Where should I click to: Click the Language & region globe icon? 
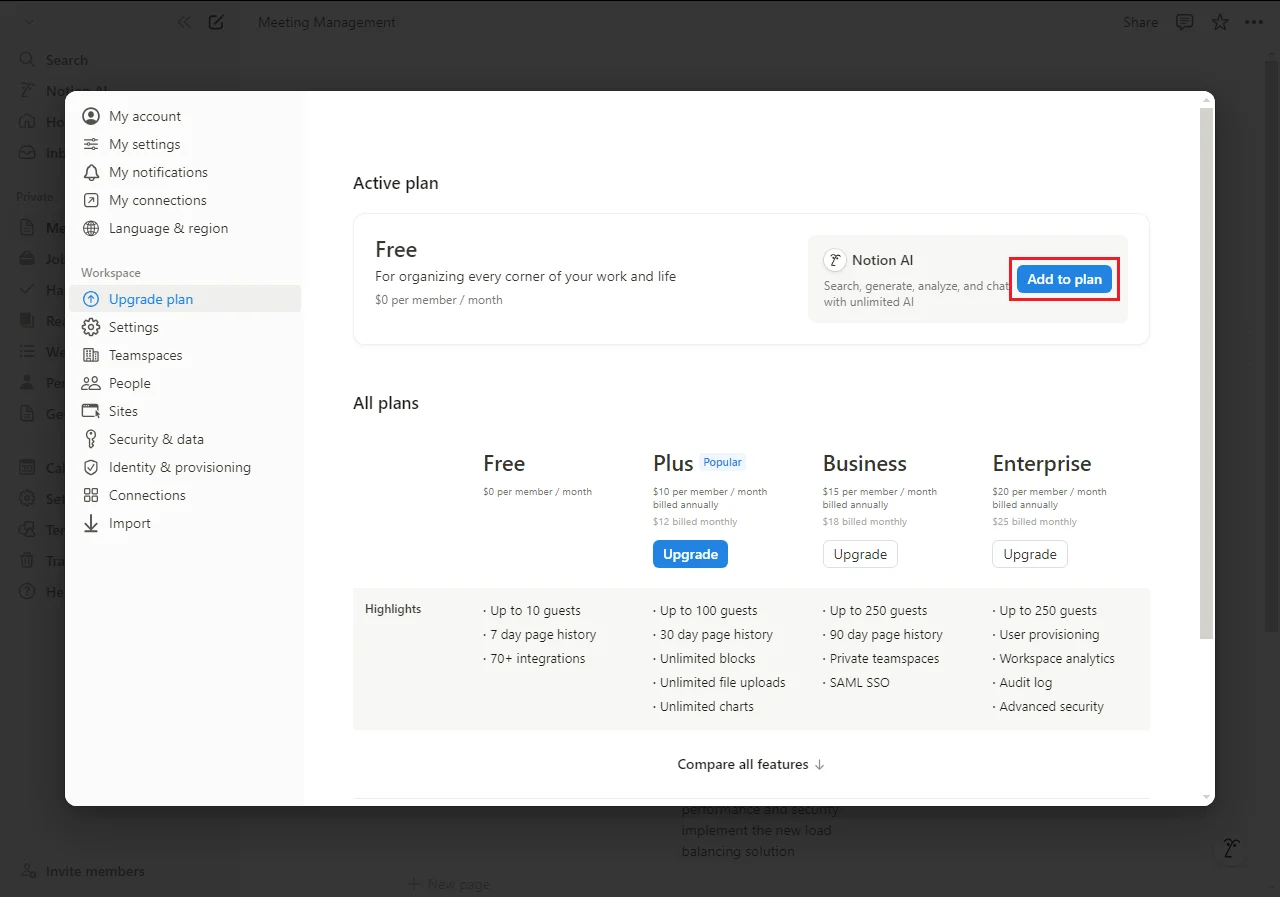(91, 228)
